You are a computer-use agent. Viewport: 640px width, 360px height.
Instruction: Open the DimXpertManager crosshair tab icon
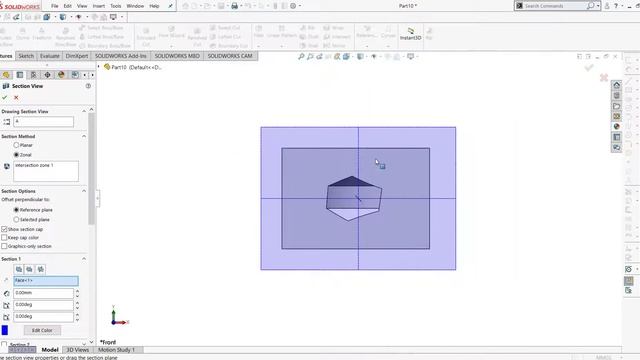[47, 75]
